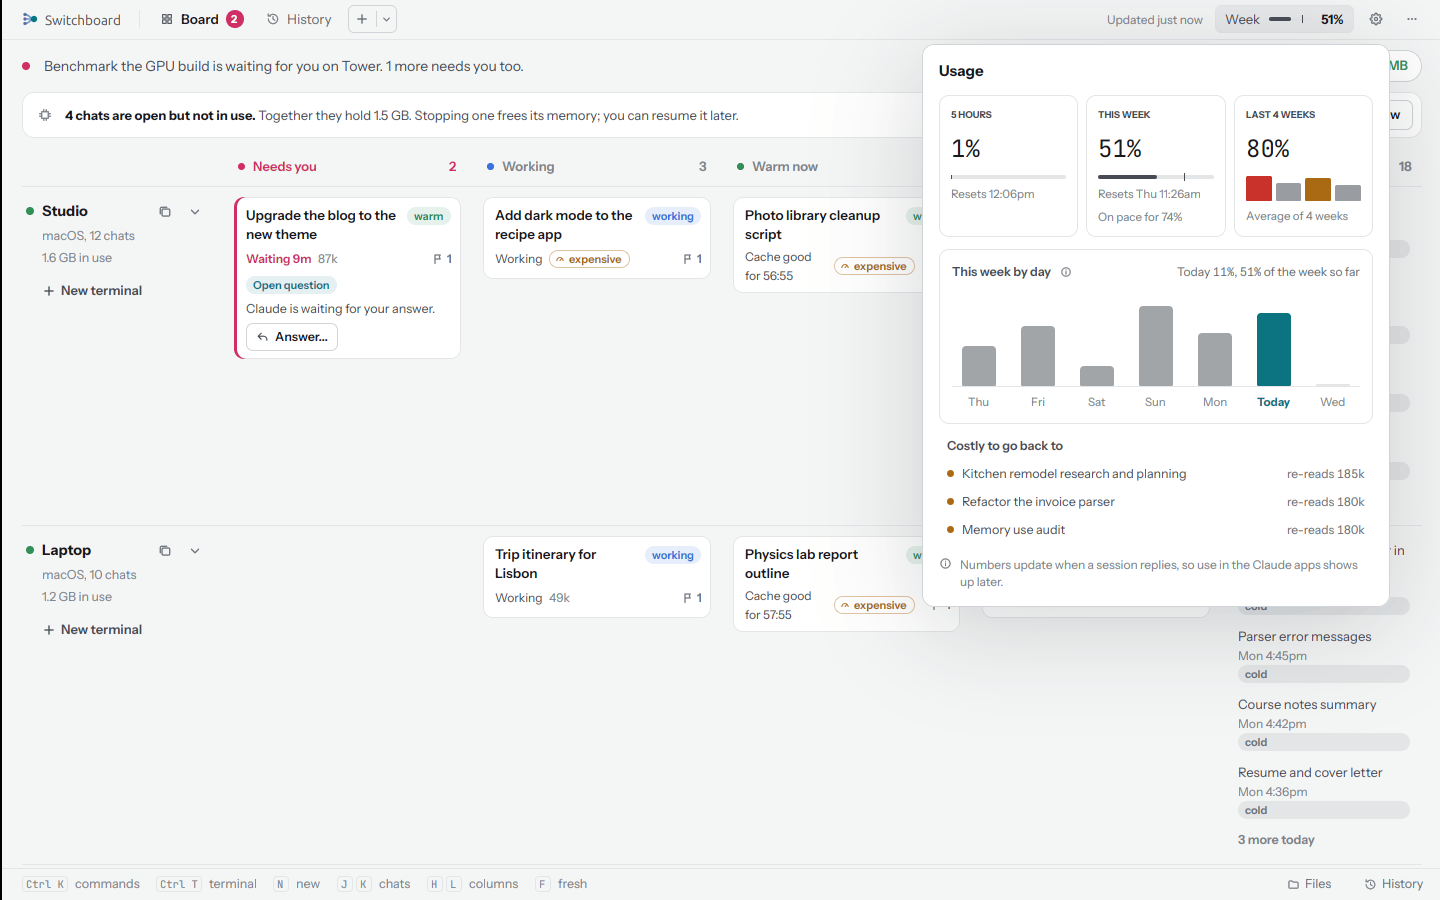
Task: Click the Ctrl K commands shortcut
Action: pos(82,884)
